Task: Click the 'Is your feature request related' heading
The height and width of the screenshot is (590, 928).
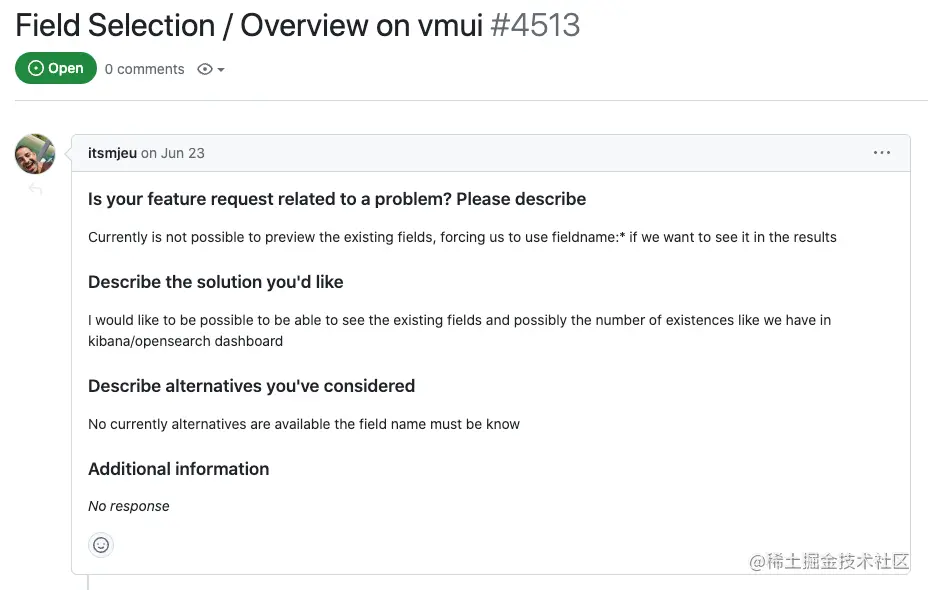Action: tap(337, 199)
